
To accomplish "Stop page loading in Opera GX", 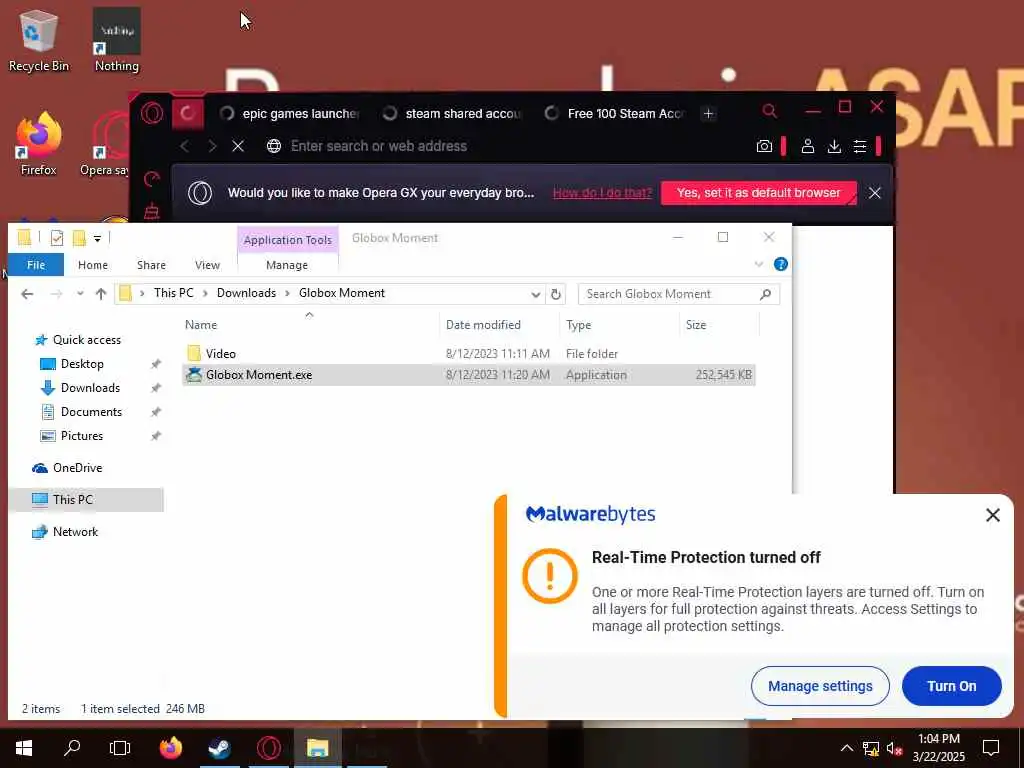I will (238, 146).
